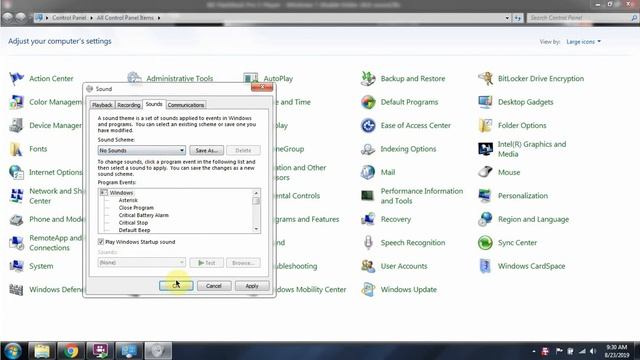The image size is (640, 360).
Task: Open the User Accounts icon
Action: (x=368, y=266)
